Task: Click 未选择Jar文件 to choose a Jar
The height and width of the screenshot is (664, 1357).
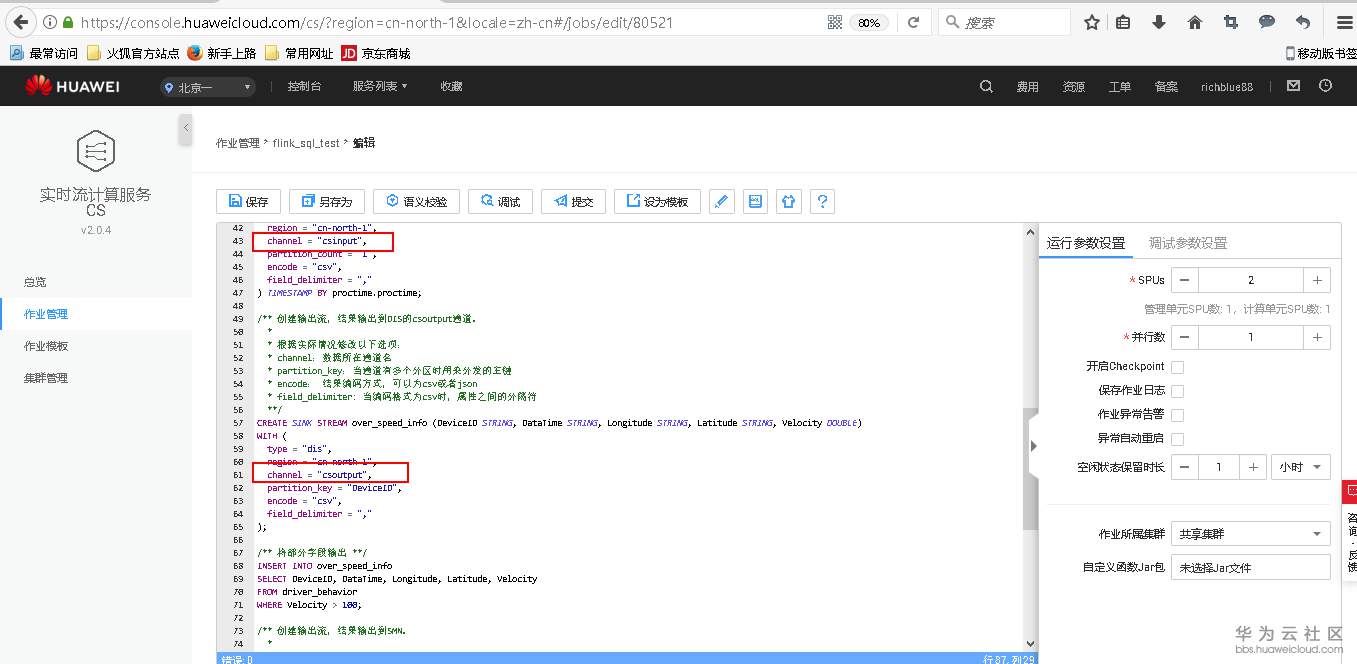Action: click(1249, 567)
